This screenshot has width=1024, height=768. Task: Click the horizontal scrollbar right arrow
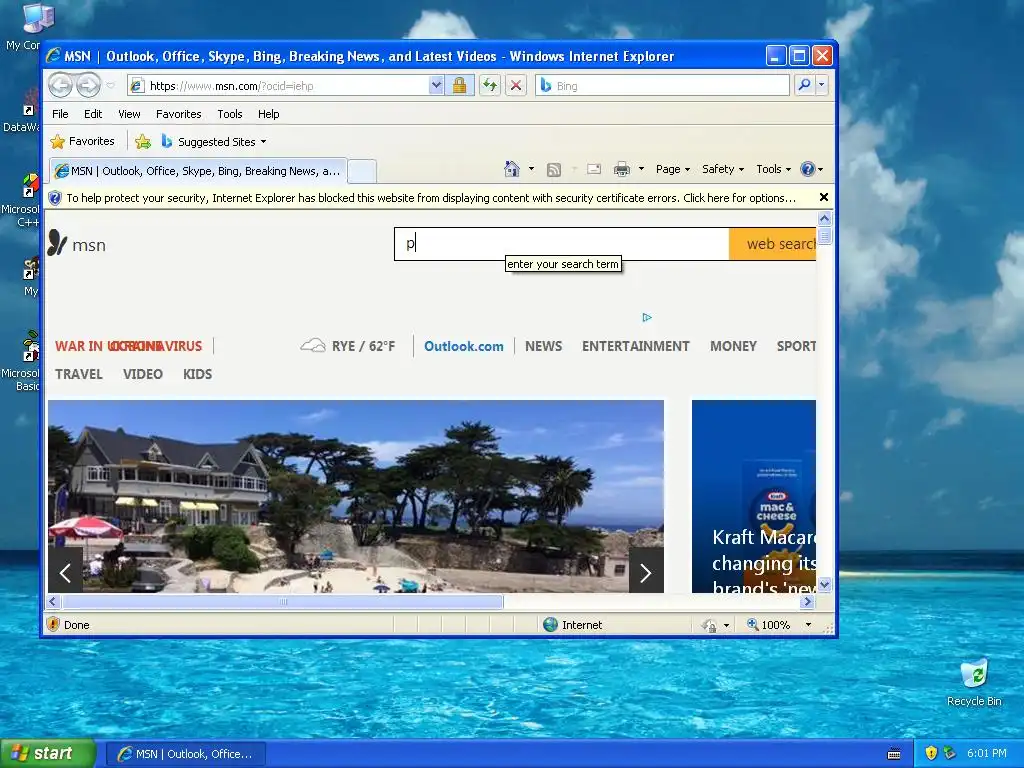pyautogui.click(x=808, y=601)
